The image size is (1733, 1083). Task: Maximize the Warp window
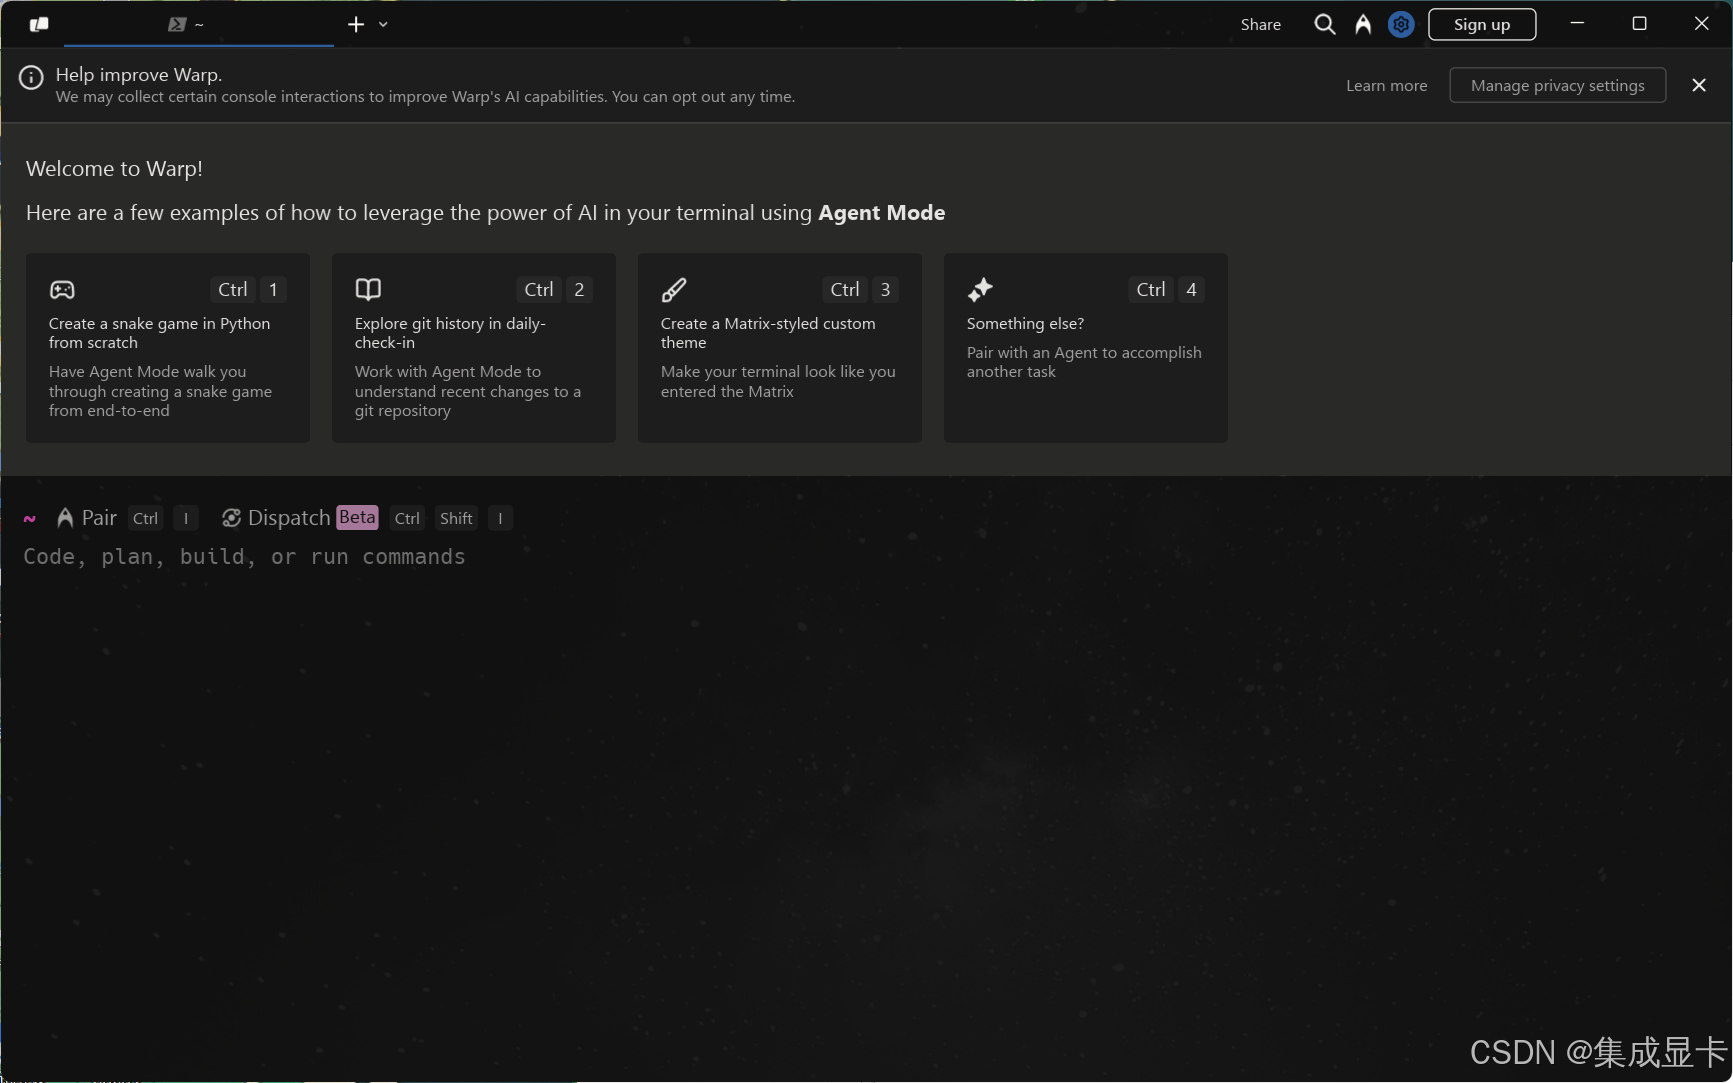(1639, 24)
